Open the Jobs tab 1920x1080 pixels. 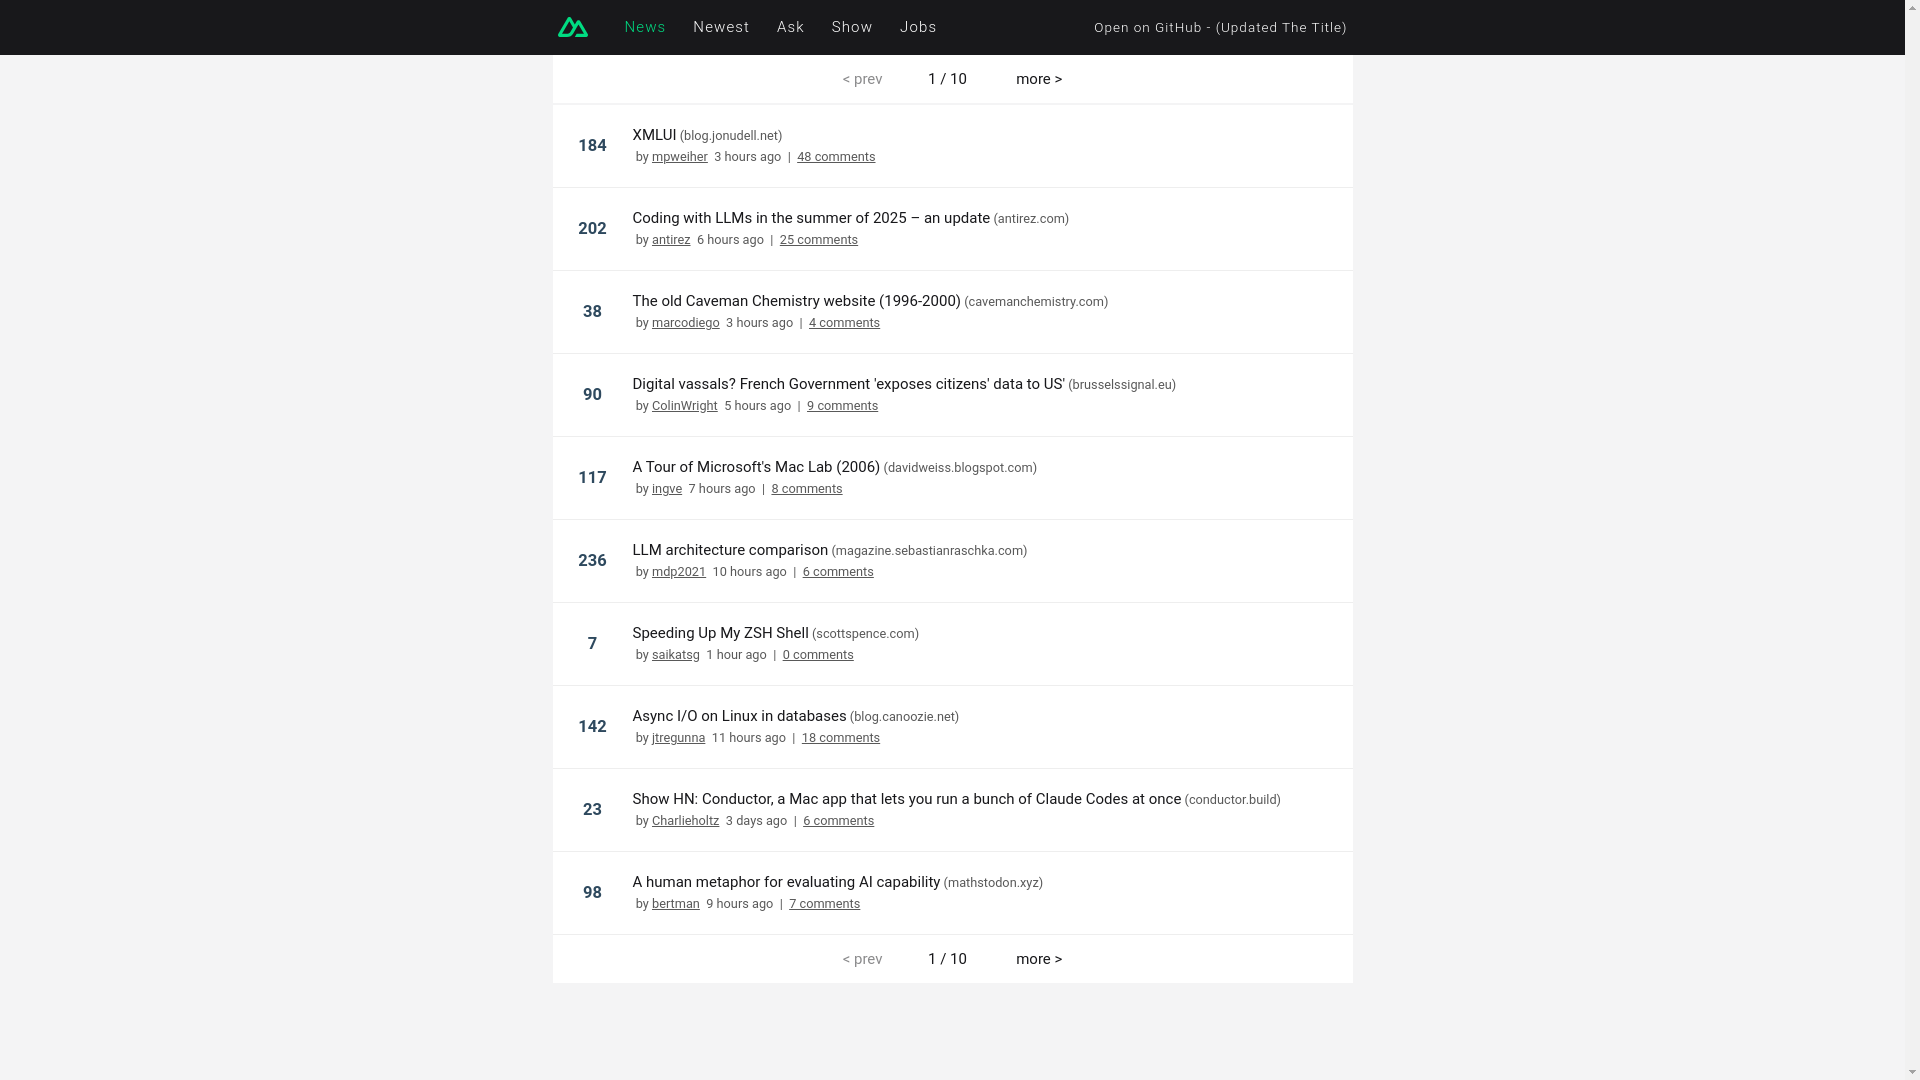coord(918,27)
